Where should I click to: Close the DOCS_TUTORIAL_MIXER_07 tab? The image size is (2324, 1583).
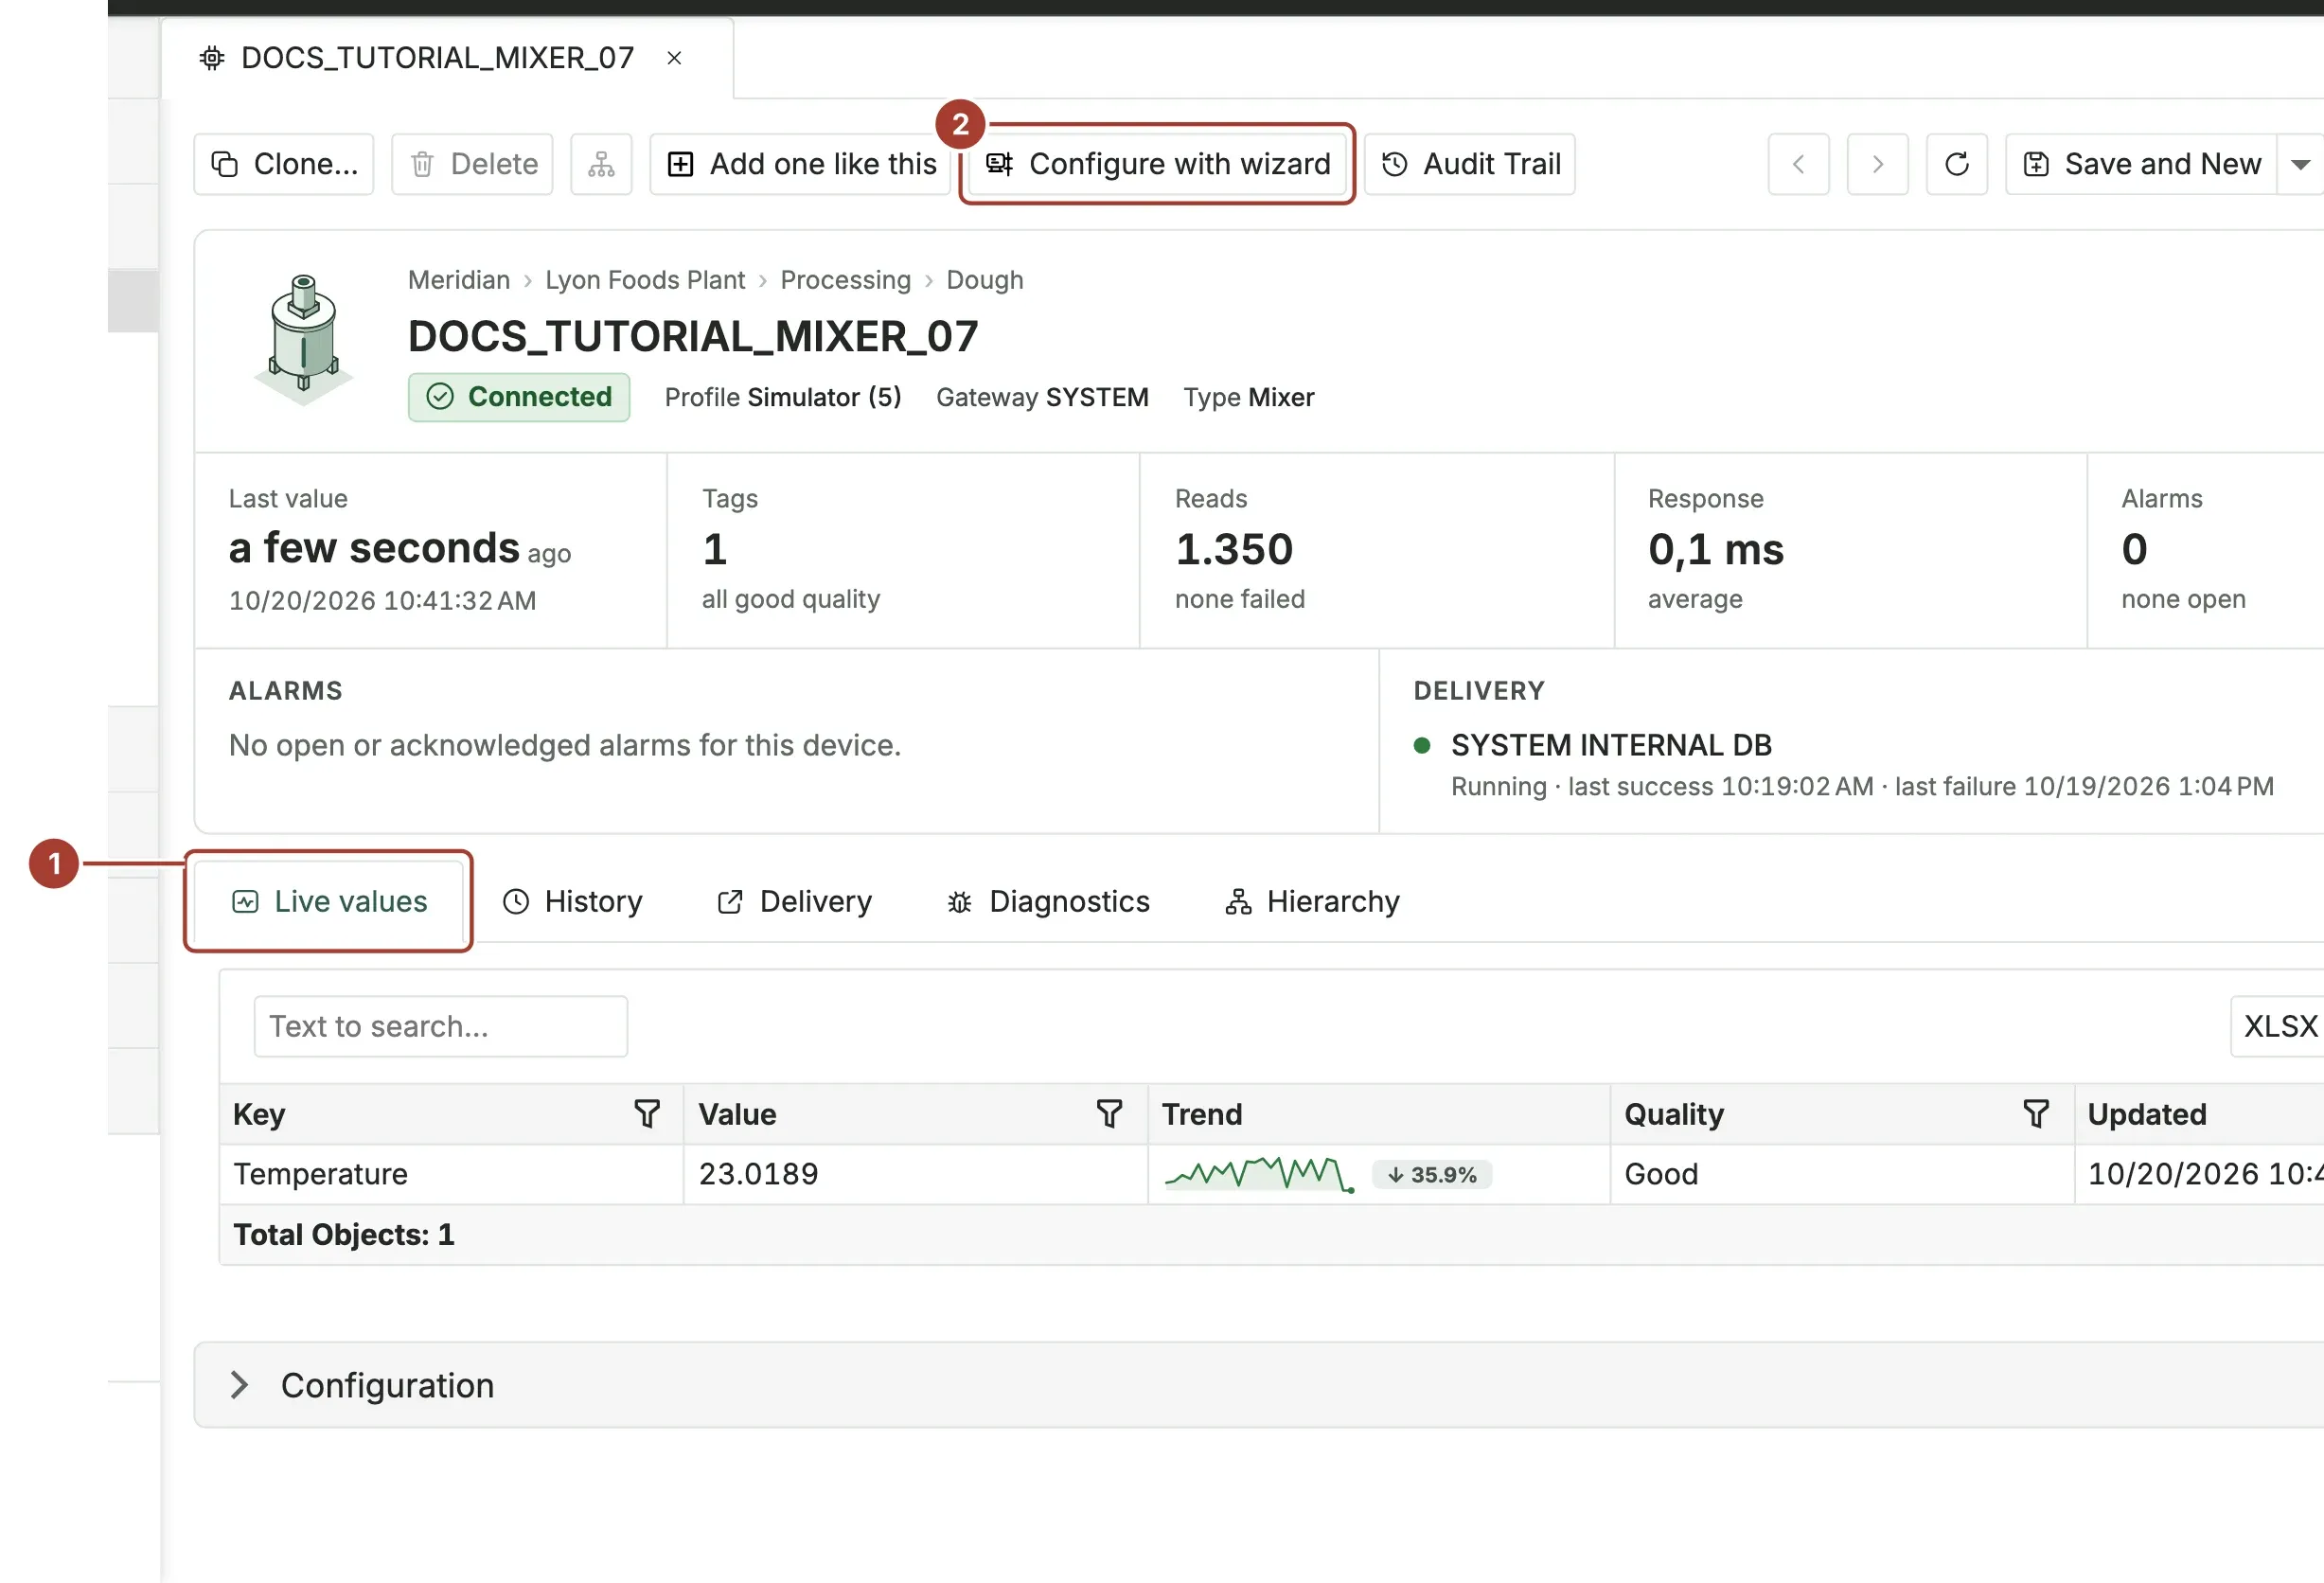tap(674, 58)
